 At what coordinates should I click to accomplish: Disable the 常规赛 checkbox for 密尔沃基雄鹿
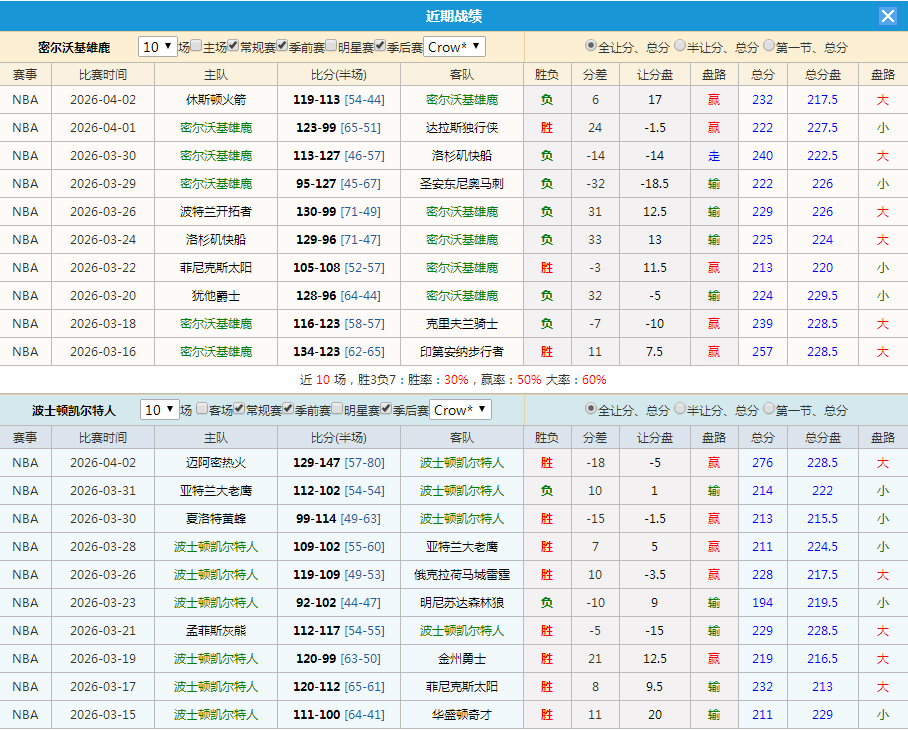tap(234, 44)
